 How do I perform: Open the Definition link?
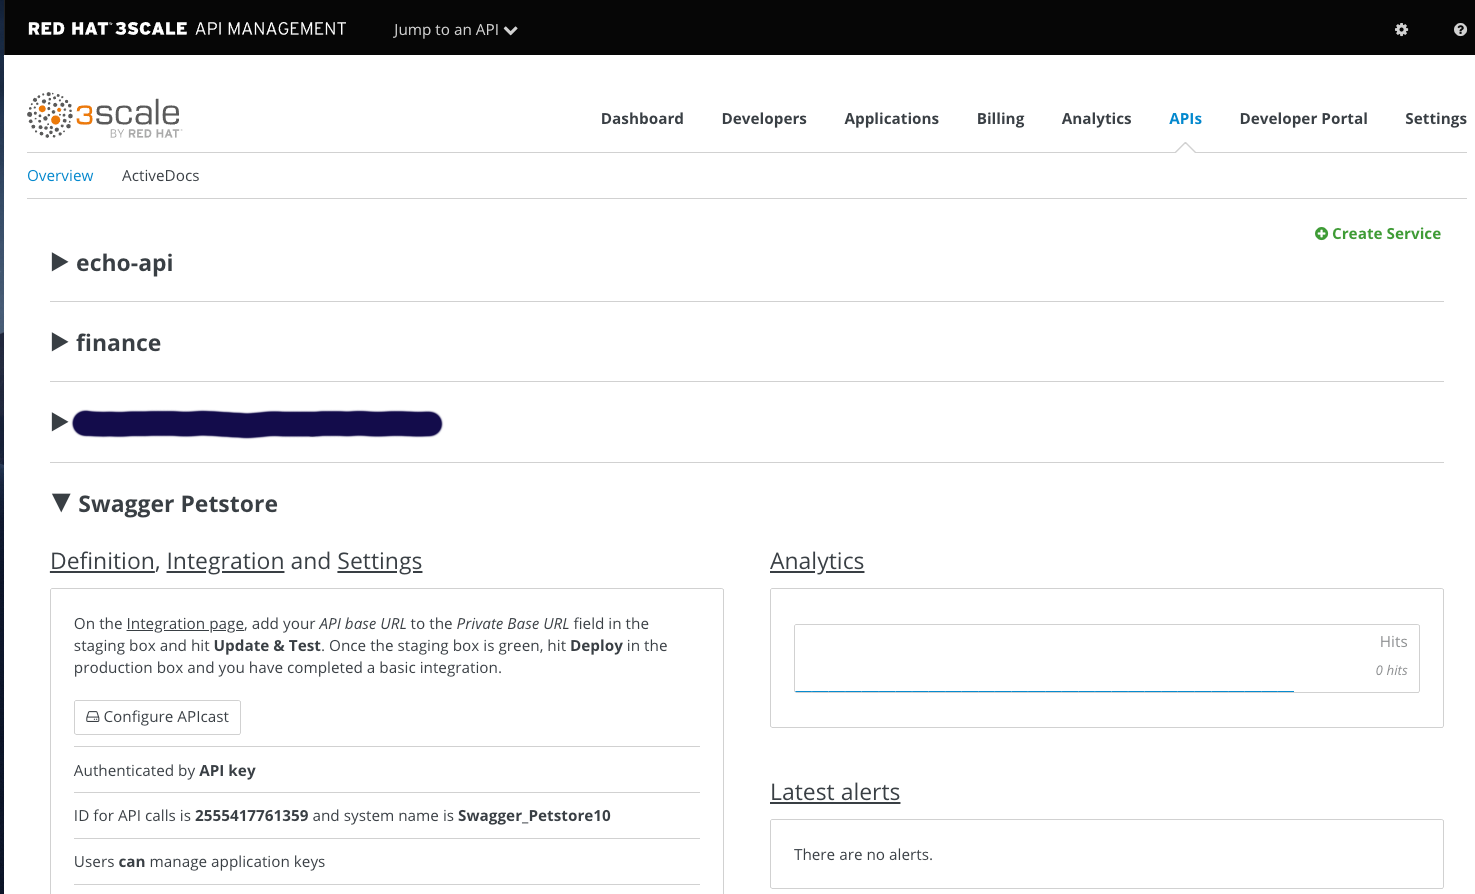pos(102,561)
